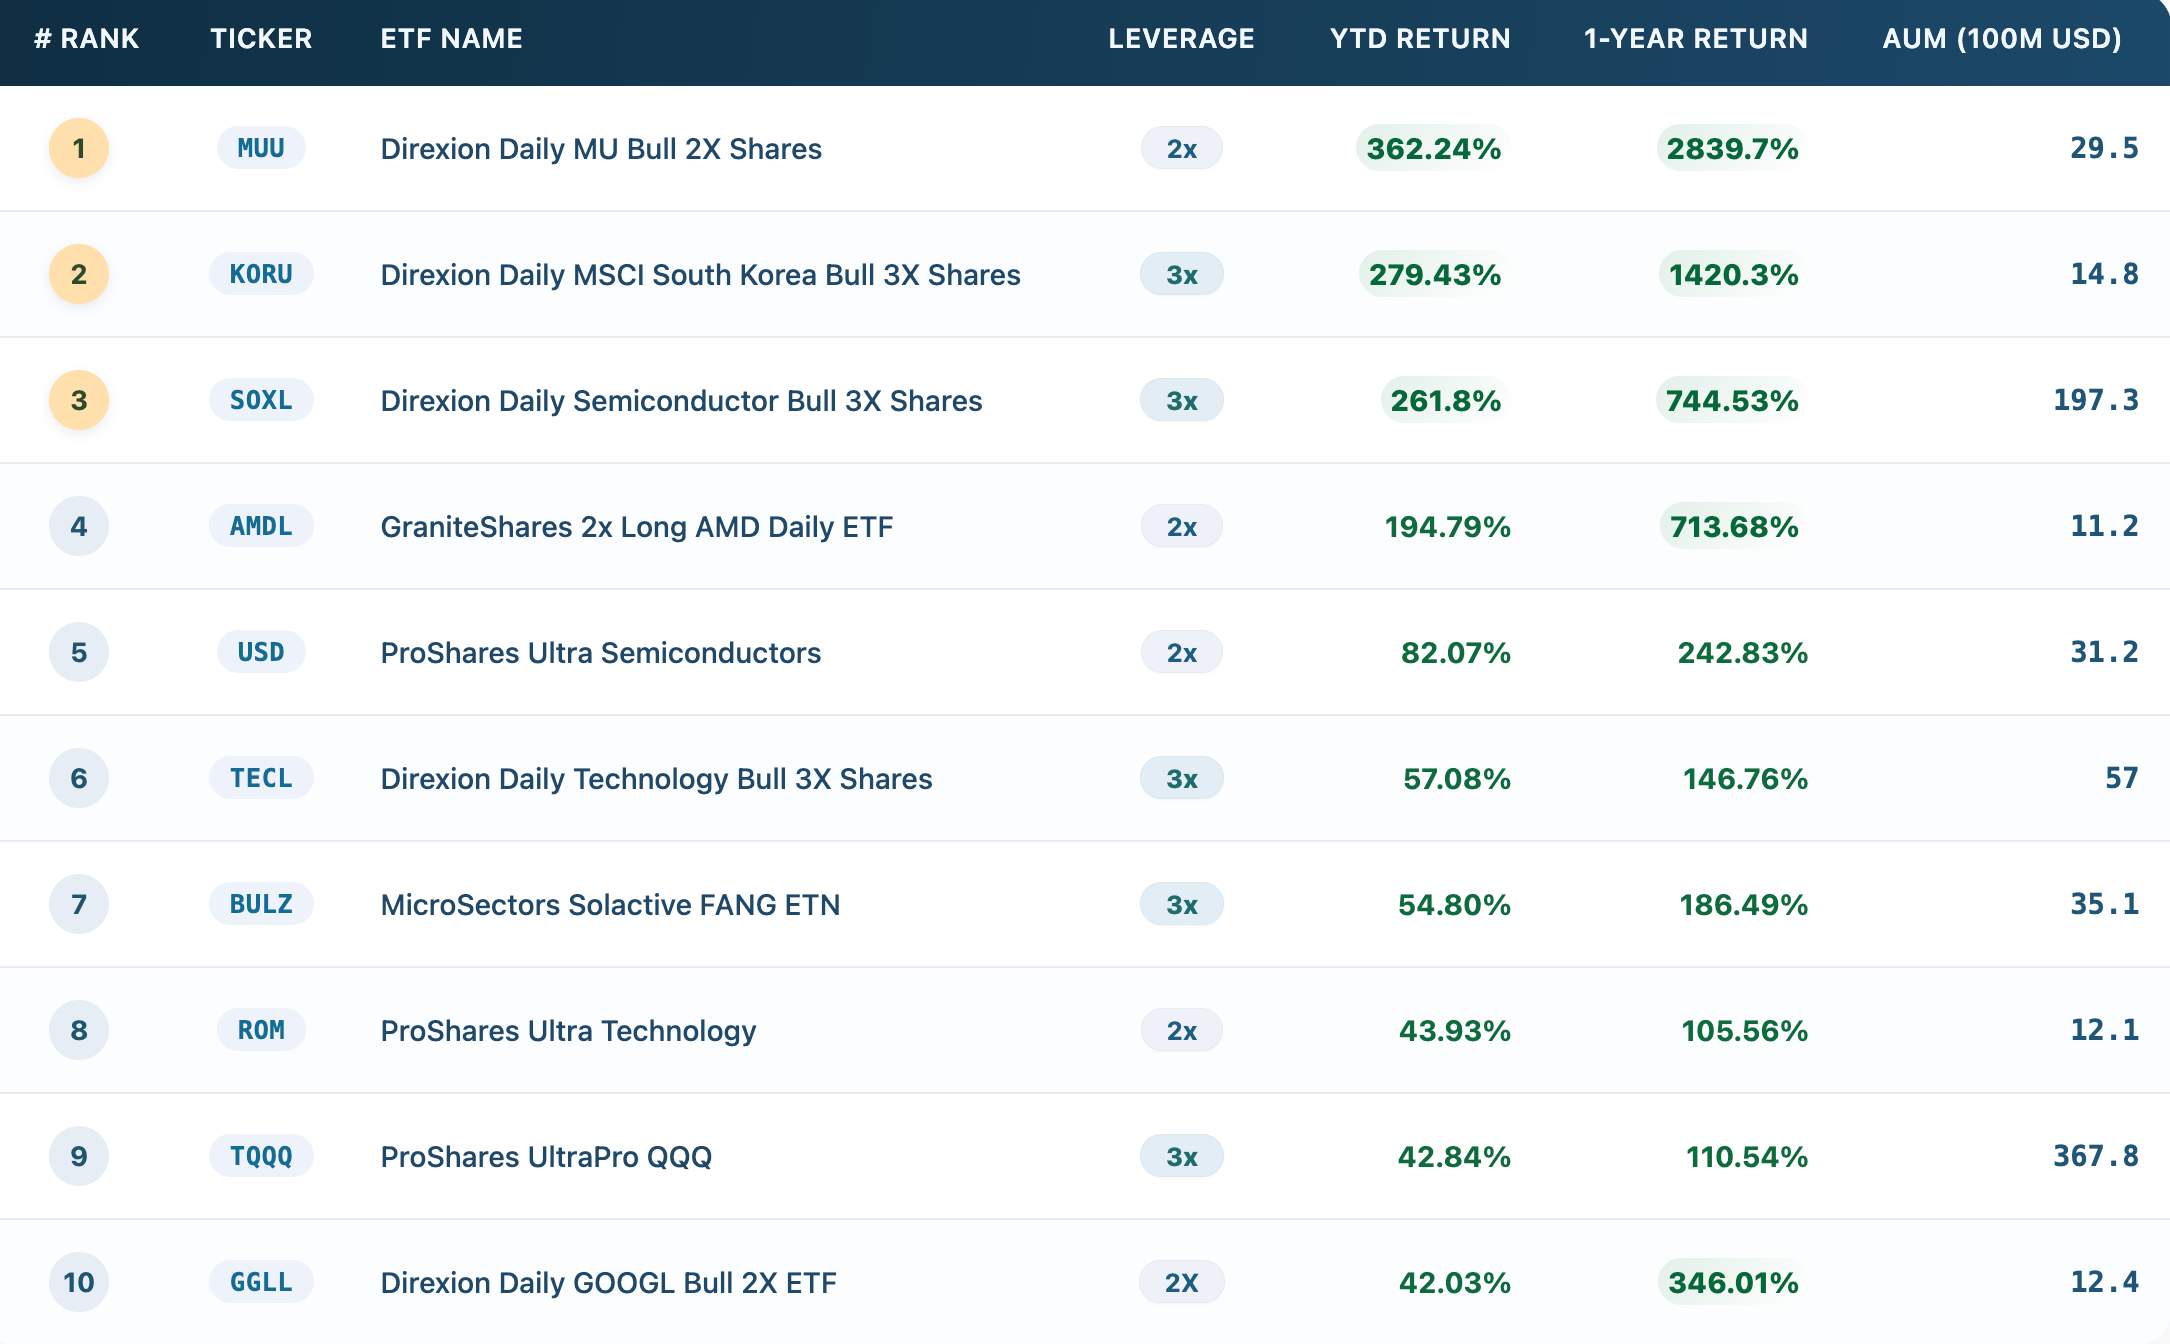Screen dimensions: 2170x1344
Task: Open the ROM ticker tag
Action: click(x=261, y=1030)
